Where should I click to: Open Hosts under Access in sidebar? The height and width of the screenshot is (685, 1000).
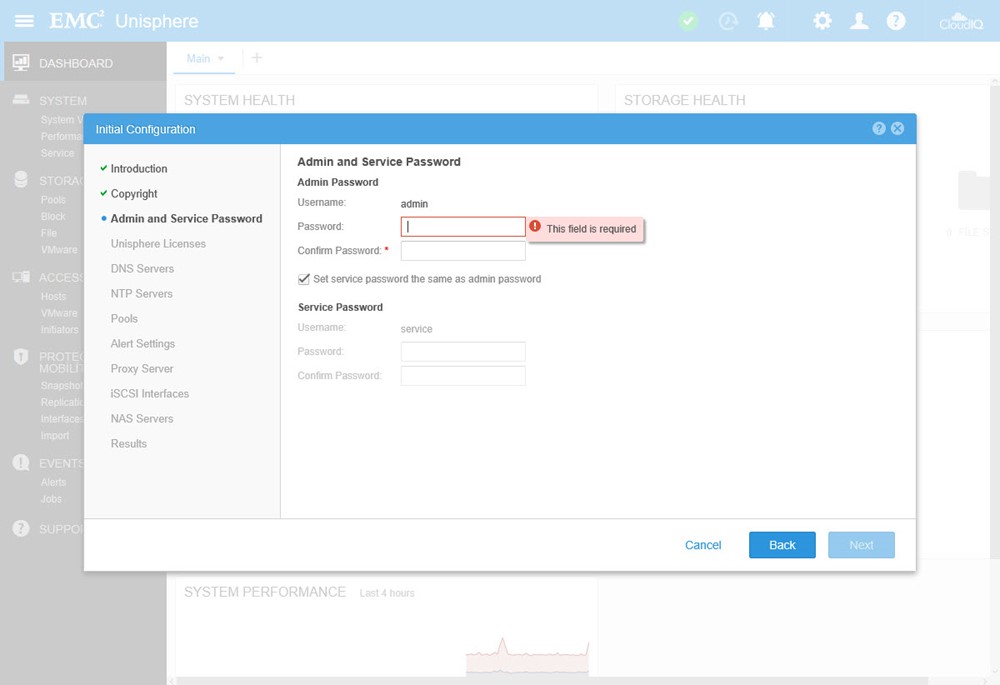pyautogui.click(x=54, y=296)
